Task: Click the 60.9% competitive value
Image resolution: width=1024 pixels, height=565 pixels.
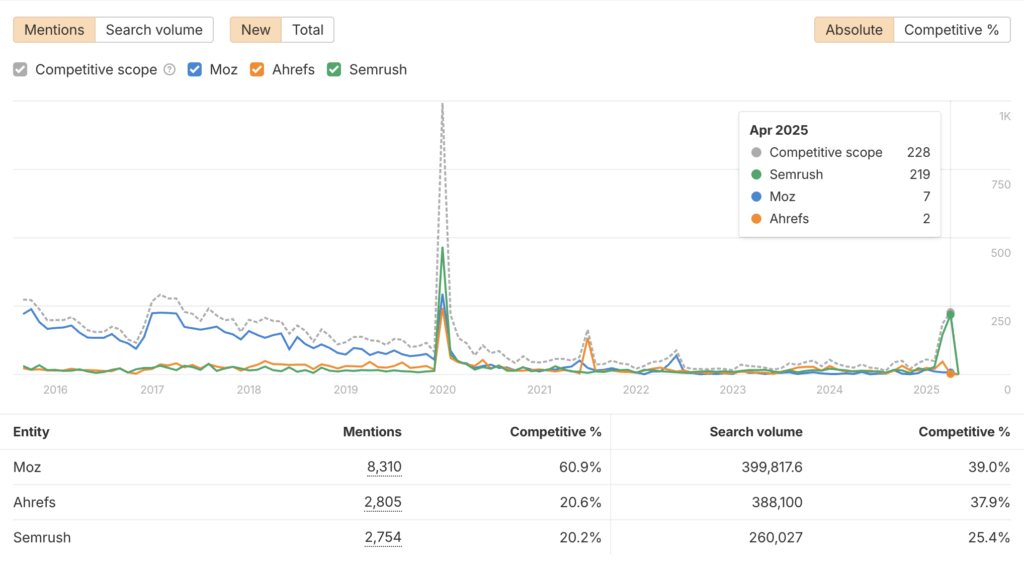Action: (580, 467)
